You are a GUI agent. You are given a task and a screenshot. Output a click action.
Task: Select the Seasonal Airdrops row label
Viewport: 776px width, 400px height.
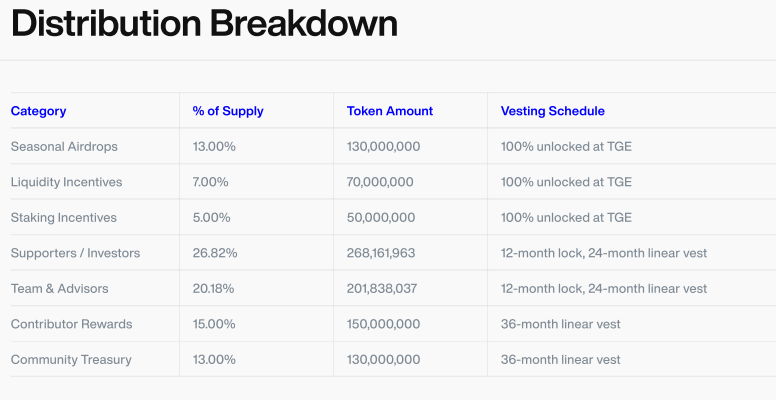64,146
